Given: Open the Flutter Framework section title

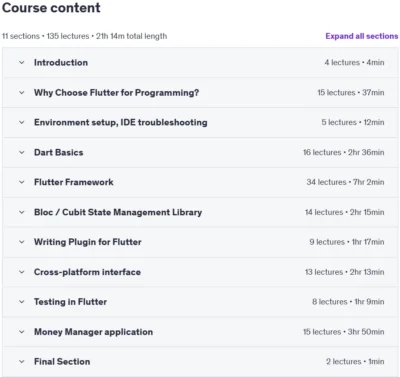Looking at the screenshot, I should pyautogui.click(x=74, y=182).
